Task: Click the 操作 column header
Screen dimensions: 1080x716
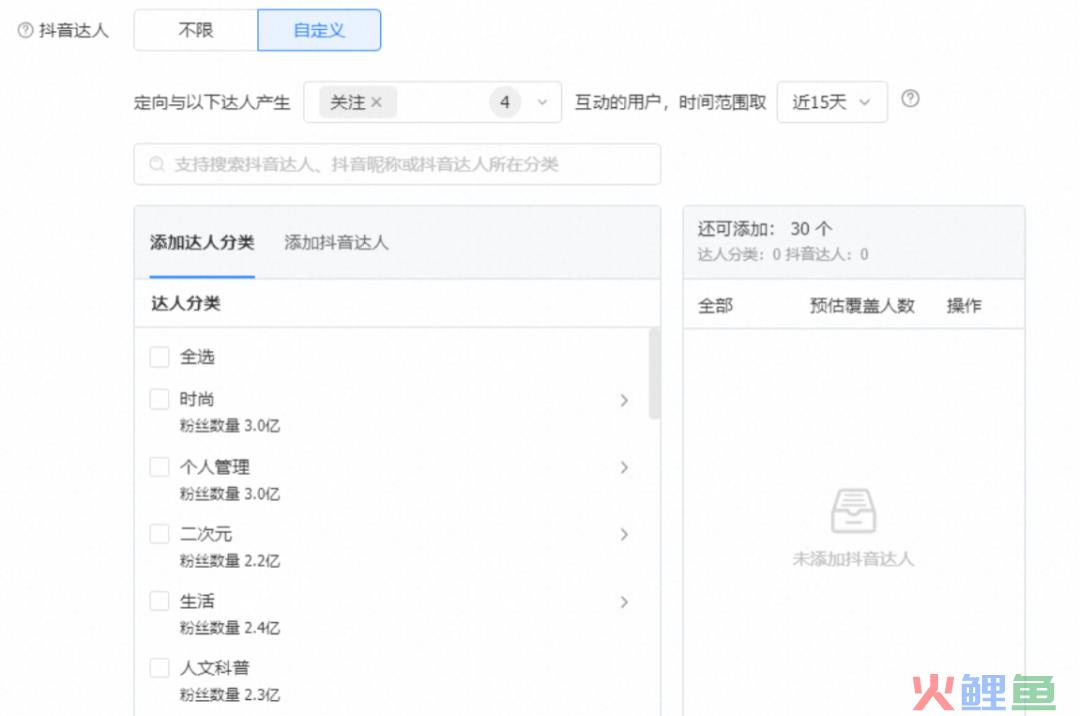Action: click(x=964, y=305)
